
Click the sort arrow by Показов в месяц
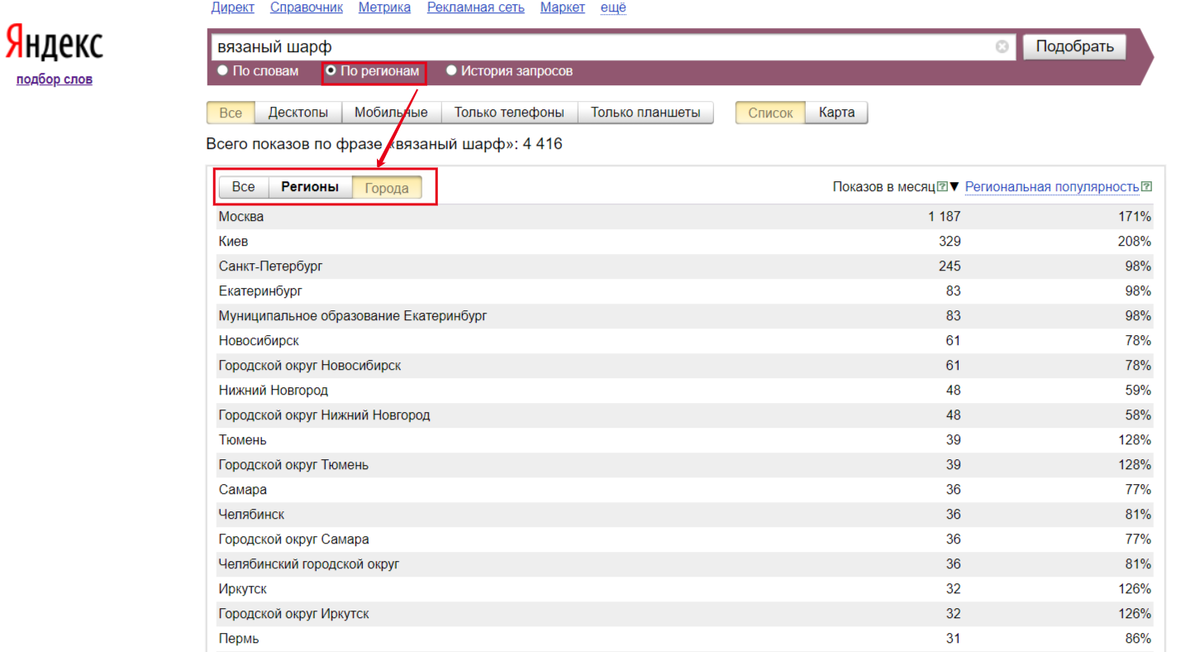coord(954,187)
